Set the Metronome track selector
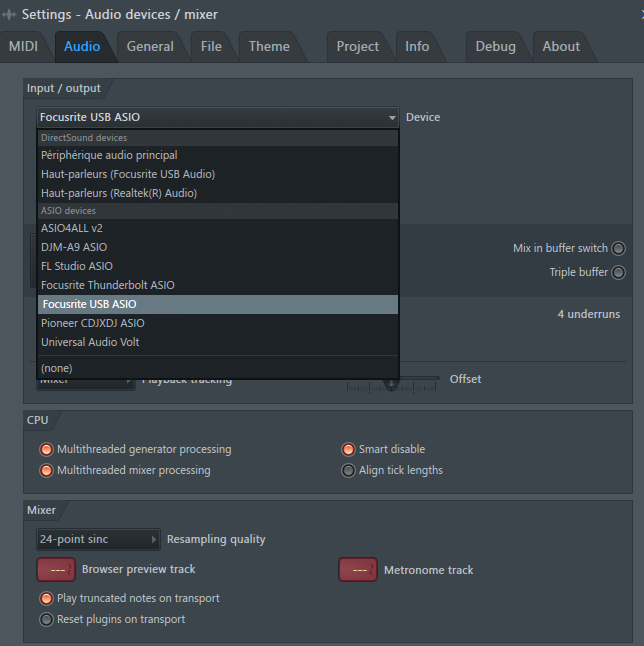 (x=358, y=570)
